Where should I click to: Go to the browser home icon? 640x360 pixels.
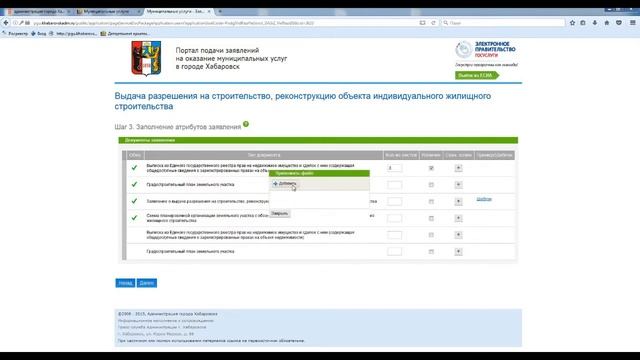(x=607, y=23)
